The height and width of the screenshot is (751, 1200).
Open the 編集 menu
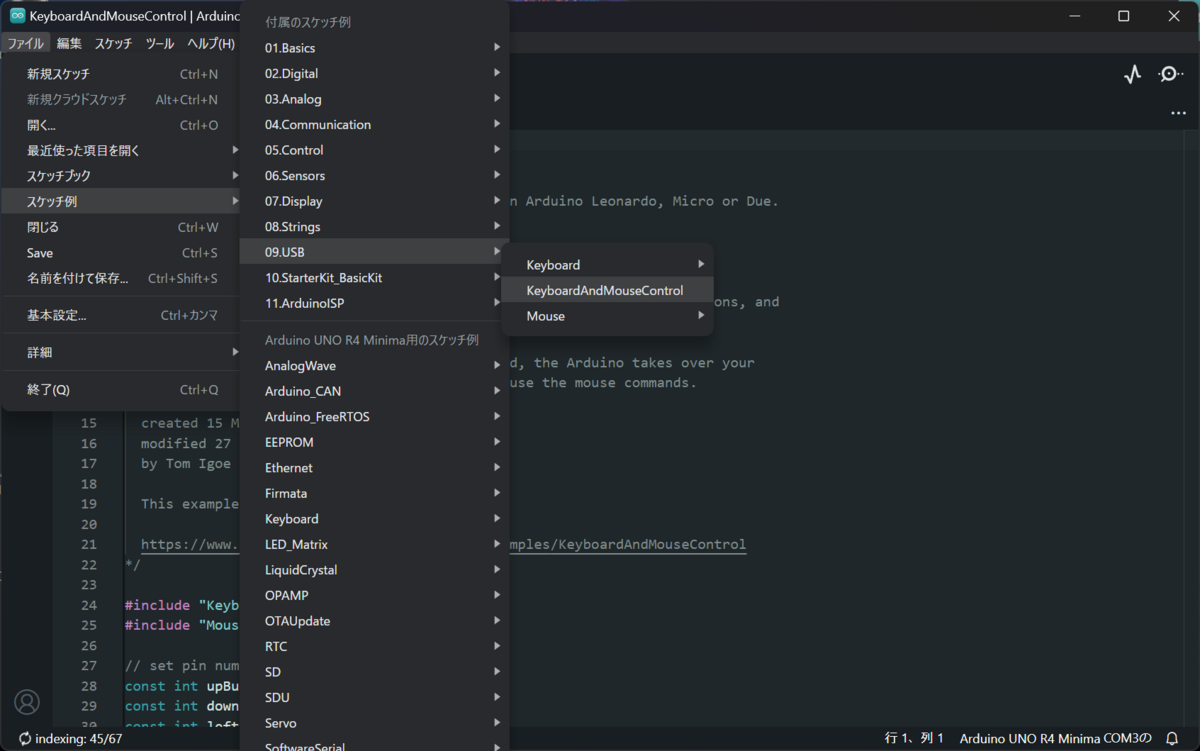coord(69,43)
